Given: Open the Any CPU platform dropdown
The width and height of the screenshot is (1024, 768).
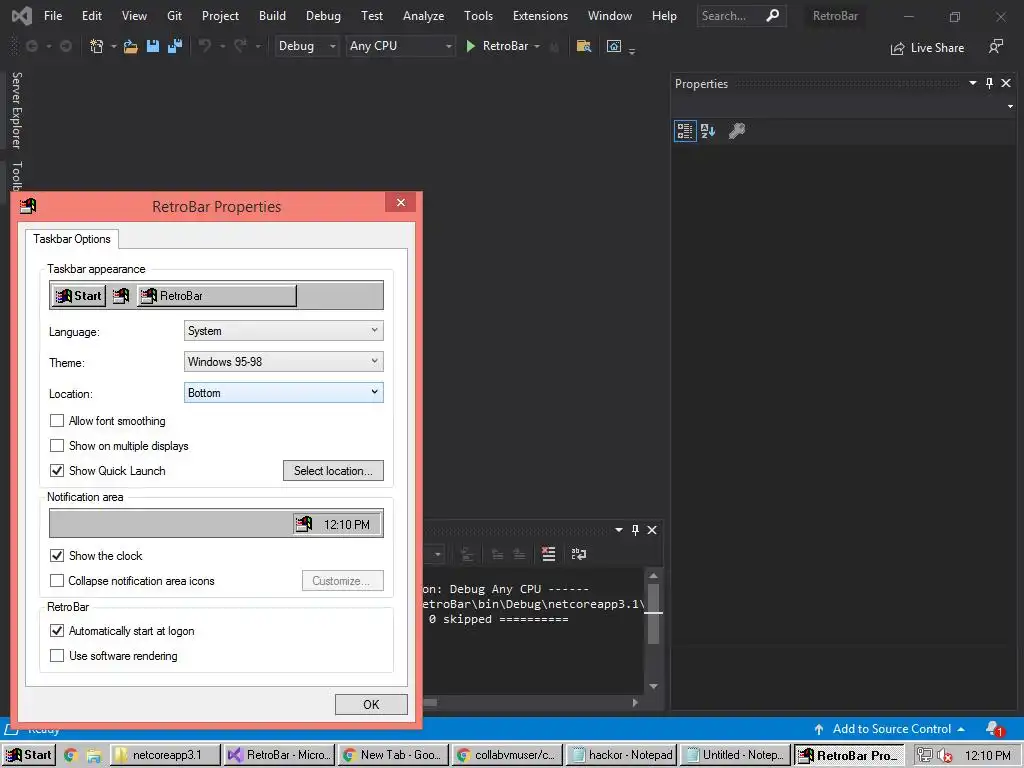Looking at the screenshot, I should [400, 46].
